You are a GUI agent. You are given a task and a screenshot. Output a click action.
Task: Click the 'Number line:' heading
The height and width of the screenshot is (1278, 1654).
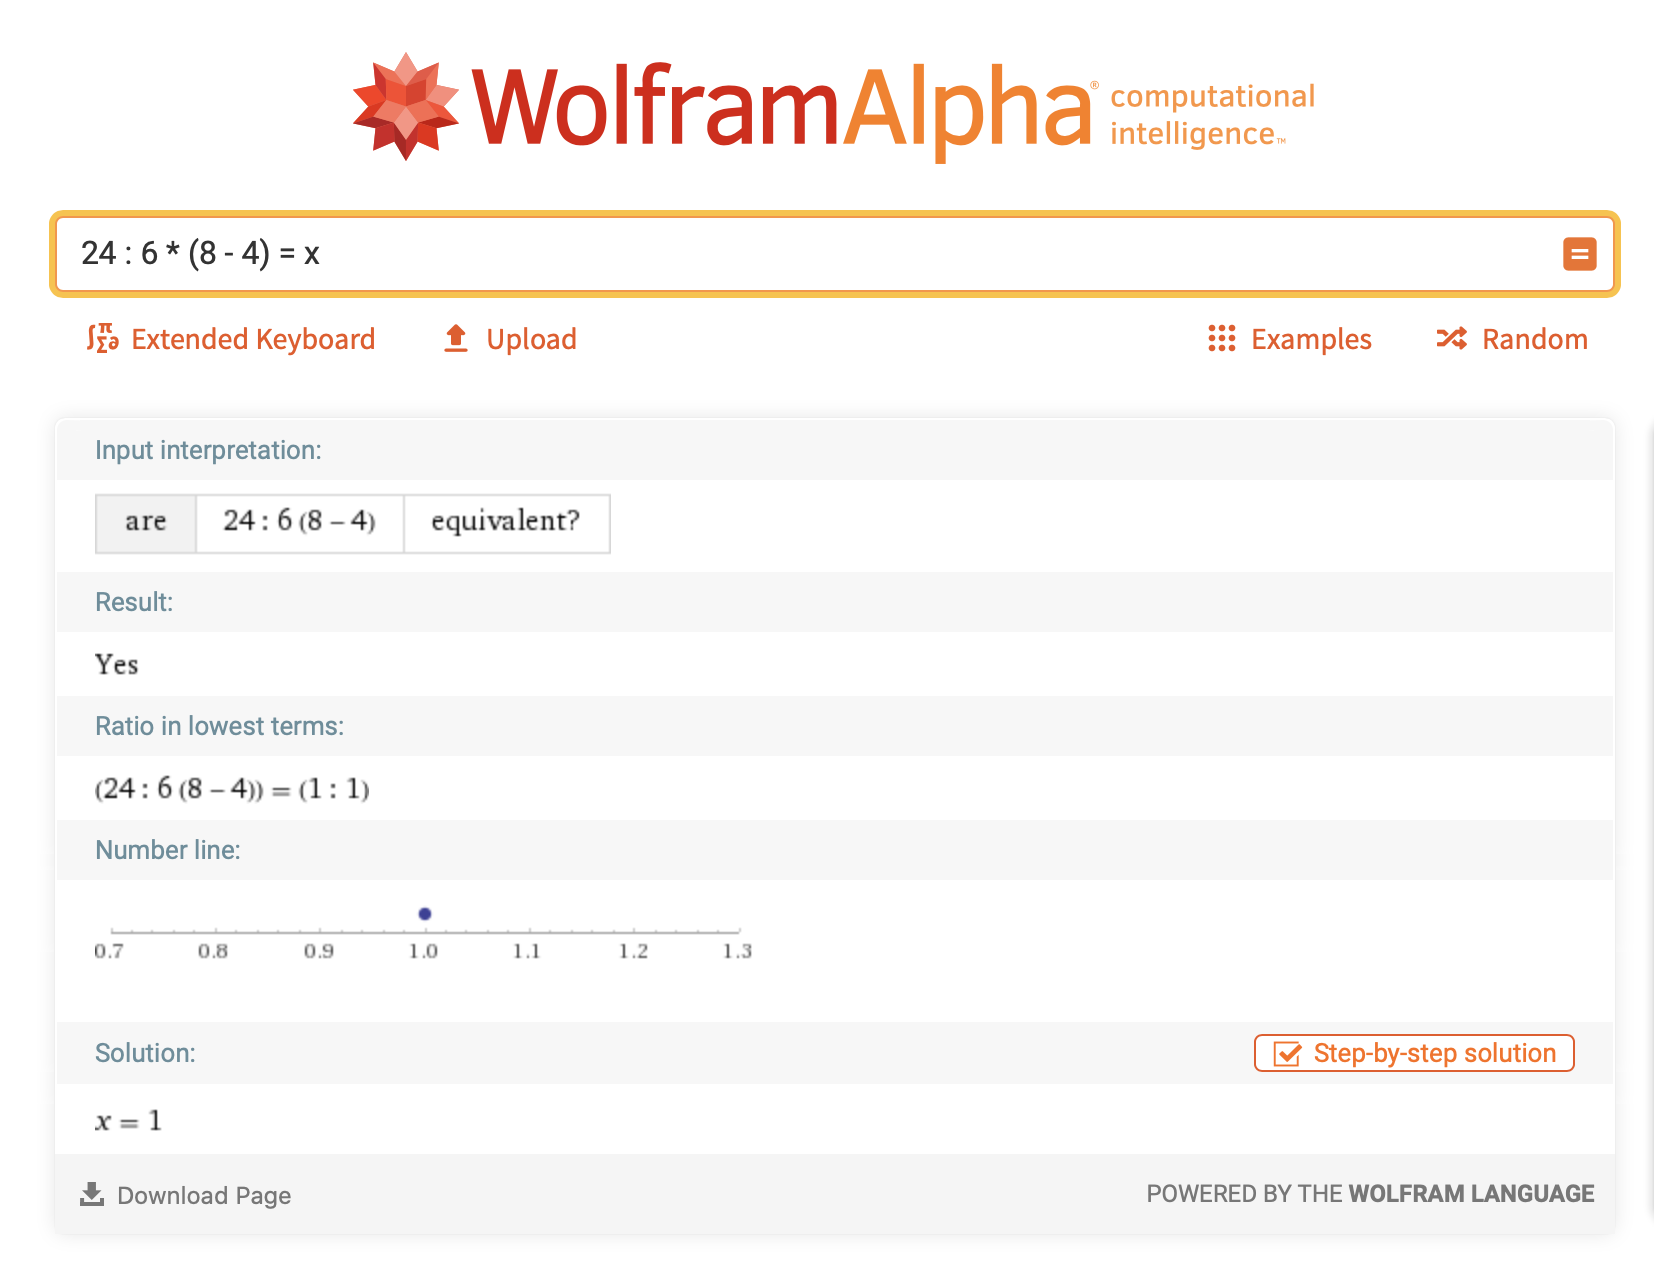click(168, 850)
